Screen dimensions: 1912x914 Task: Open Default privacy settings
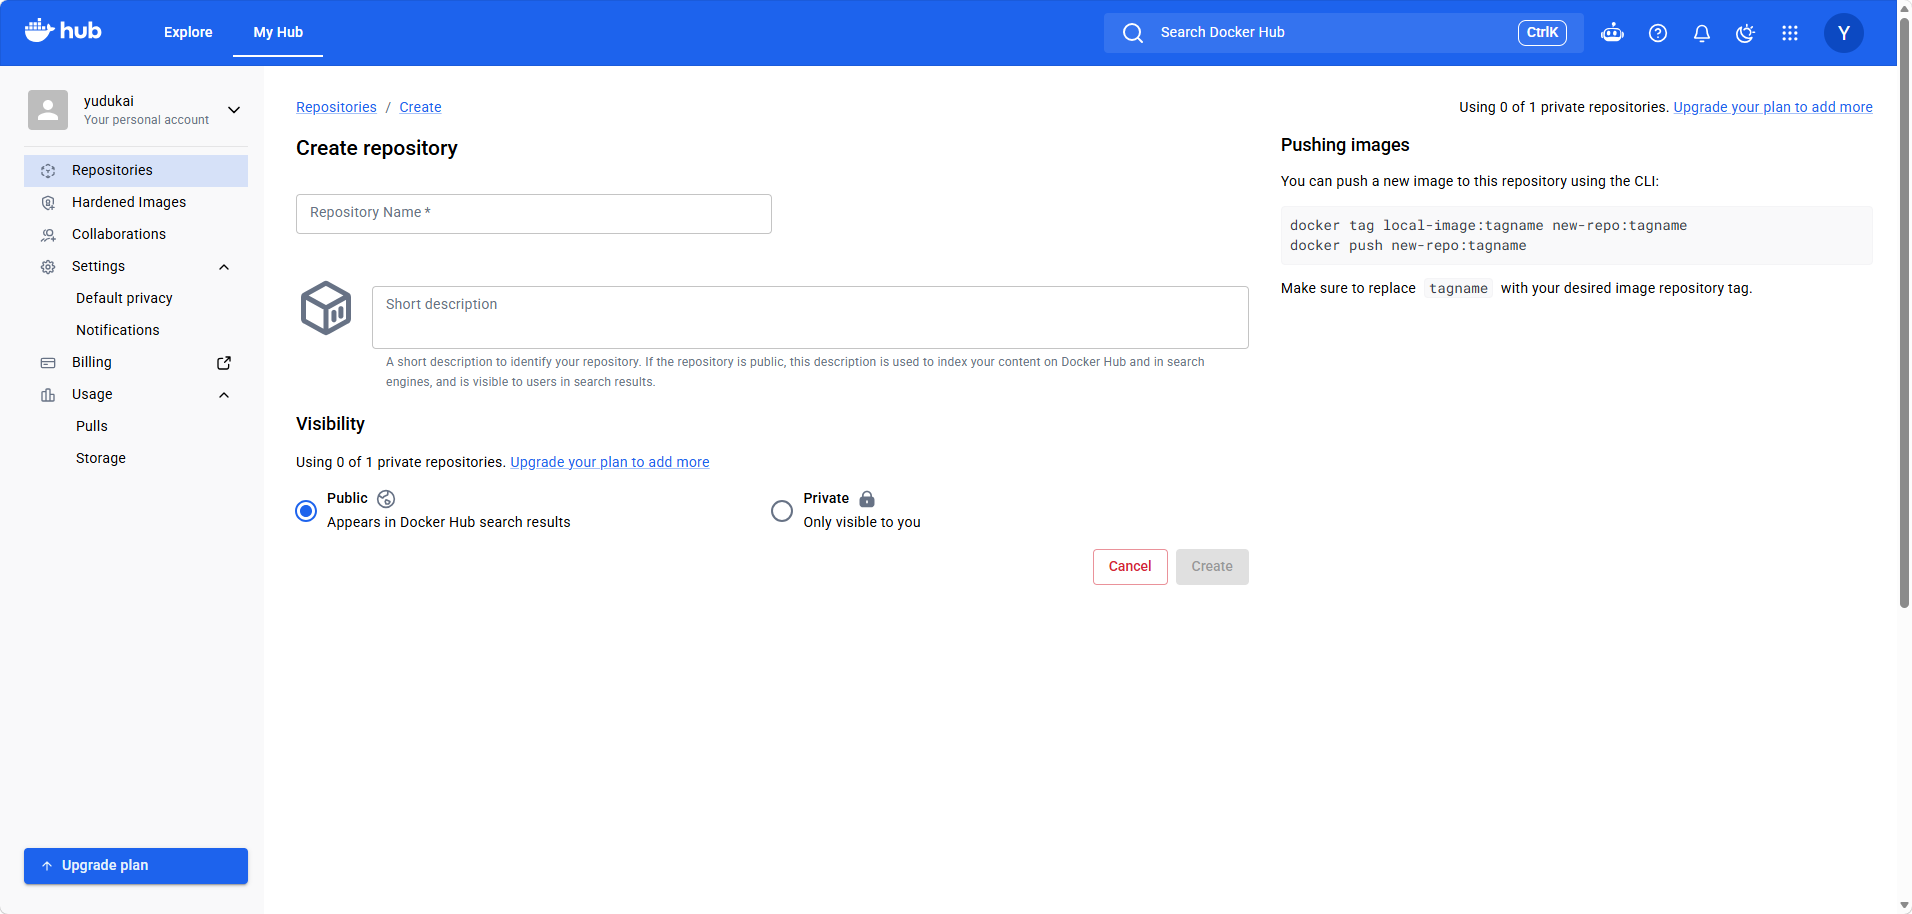tap(124, 298)
